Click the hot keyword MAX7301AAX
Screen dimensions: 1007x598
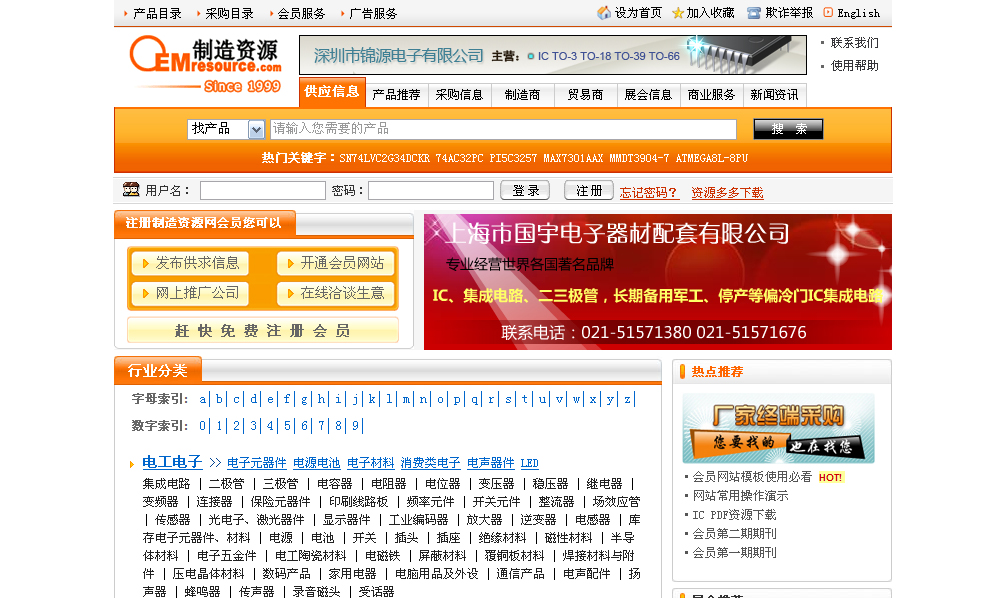coord(573,158)
